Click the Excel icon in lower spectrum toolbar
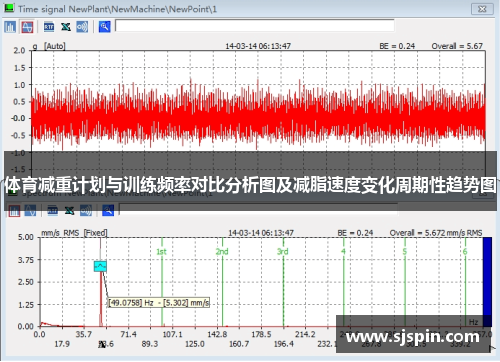Screen dimensions: 500x362 [x=69, y=211]
